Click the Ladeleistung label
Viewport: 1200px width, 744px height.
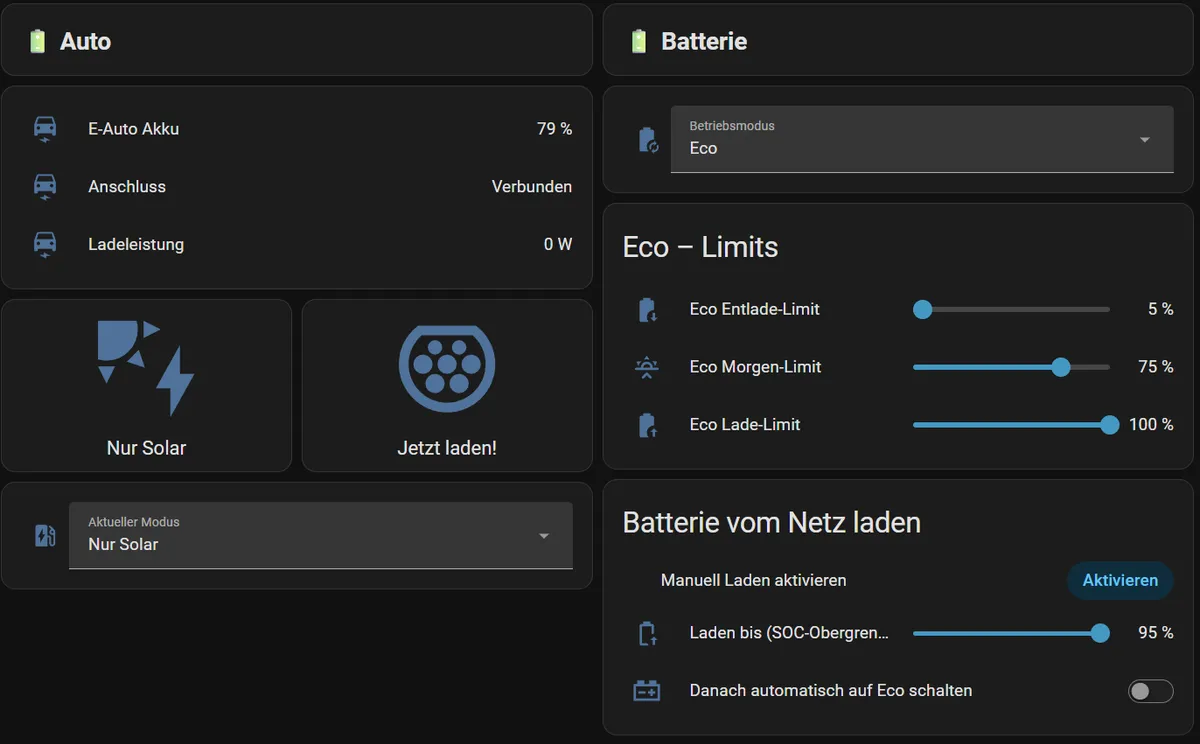pyautogui.click(x=136, y=245)
